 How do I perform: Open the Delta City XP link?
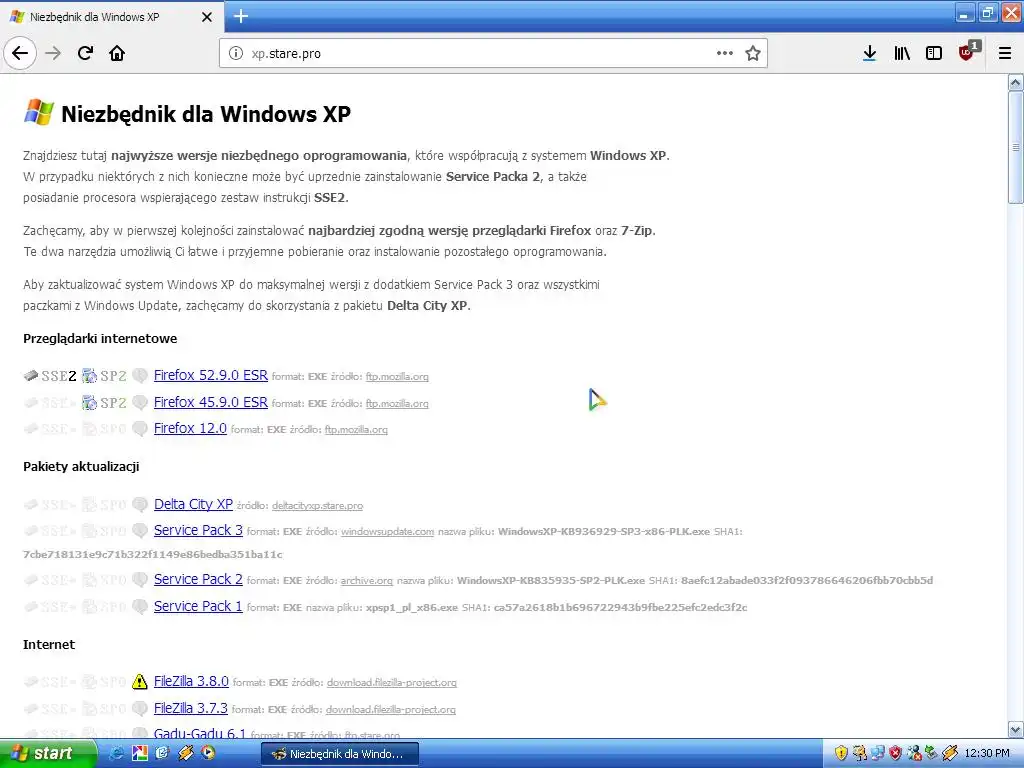[x=193, y=504]
